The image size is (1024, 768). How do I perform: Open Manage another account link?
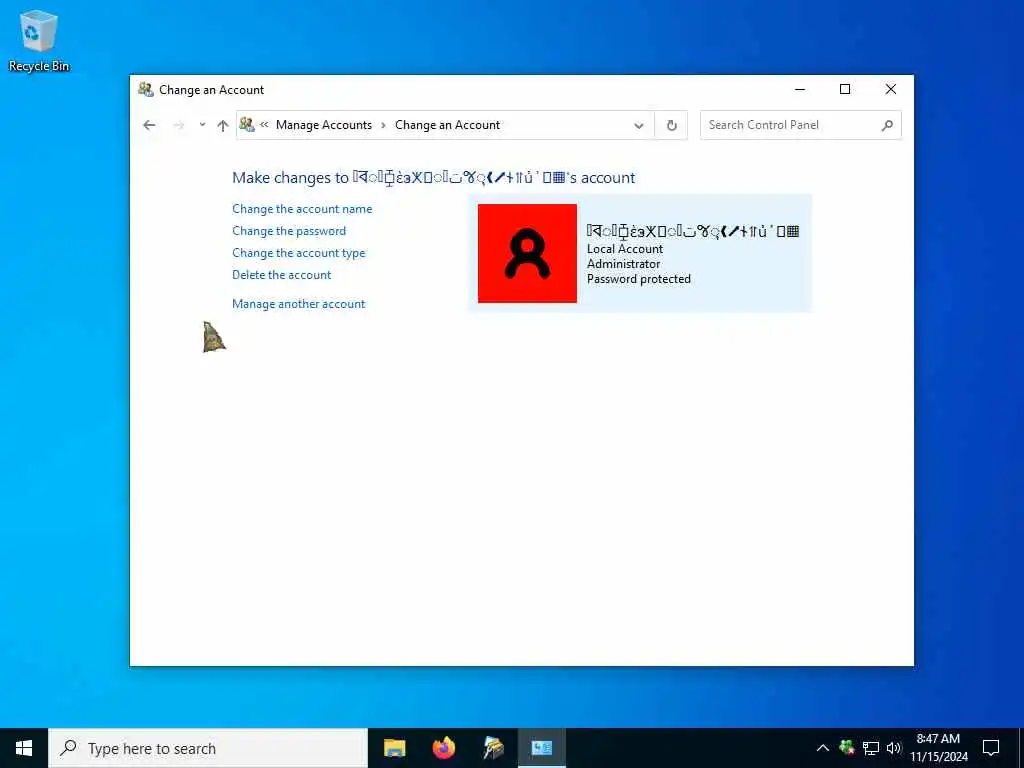point(298,304)
